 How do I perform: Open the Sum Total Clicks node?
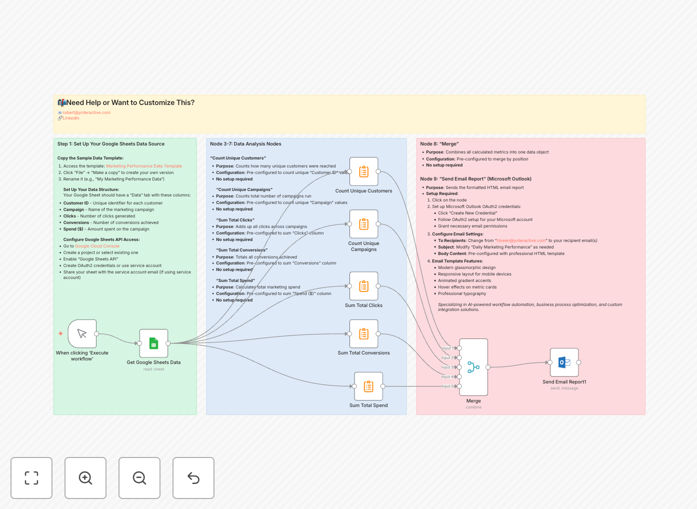point(364,286)
